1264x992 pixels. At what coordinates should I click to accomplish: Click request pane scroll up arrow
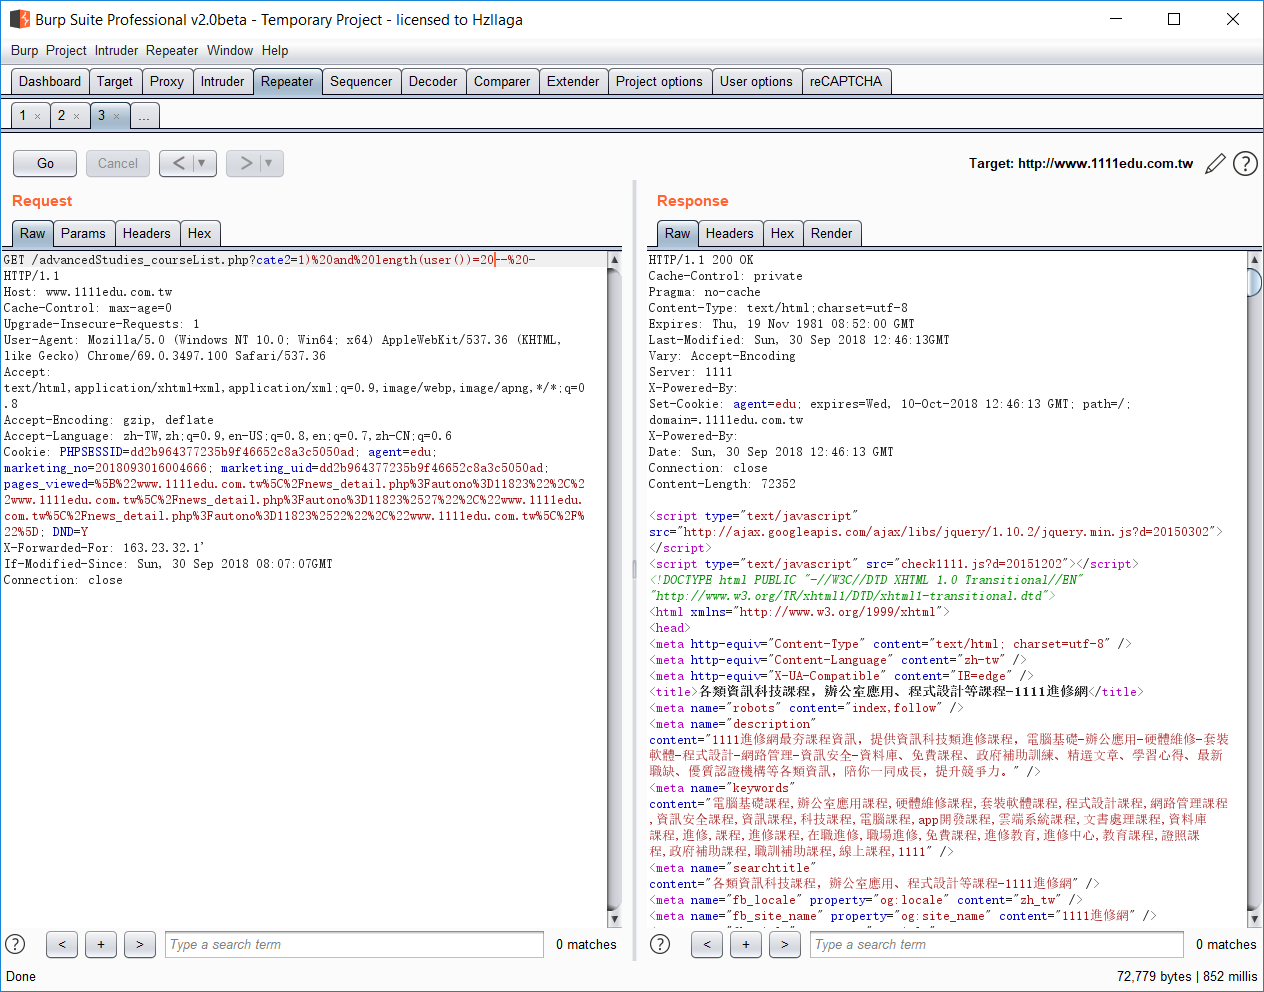click(615, 260)
